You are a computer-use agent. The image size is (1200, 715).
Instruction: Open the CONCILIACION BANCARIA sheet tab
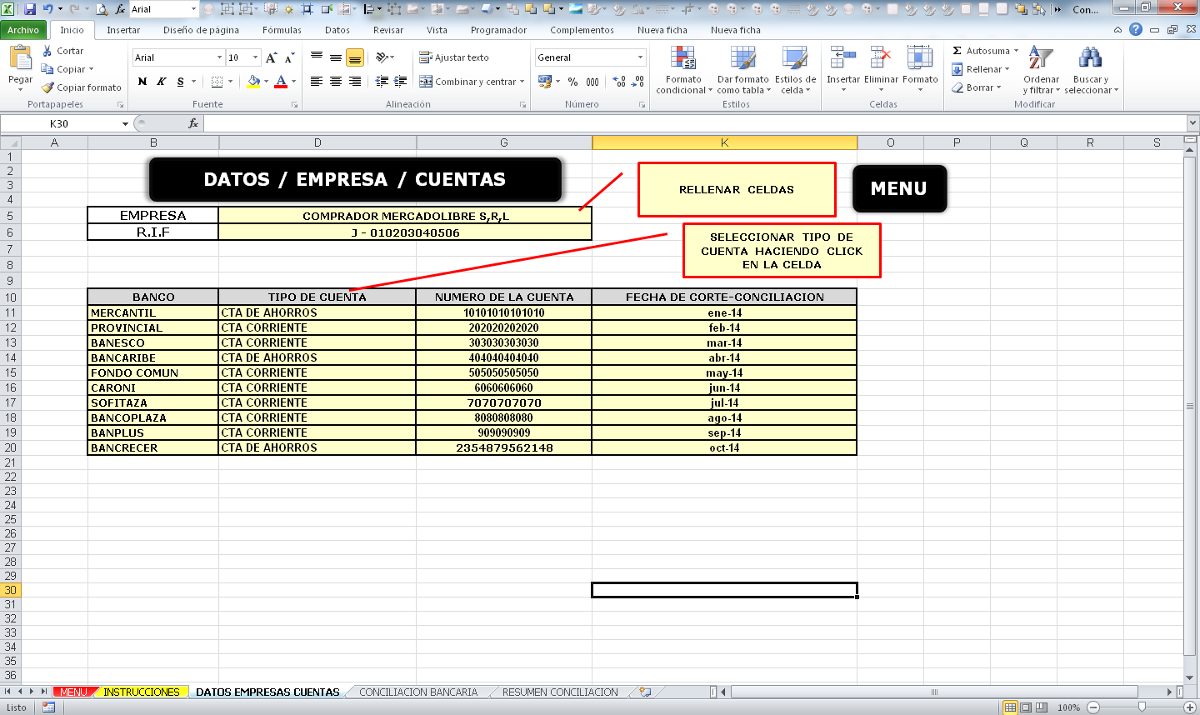pos(418,692)
